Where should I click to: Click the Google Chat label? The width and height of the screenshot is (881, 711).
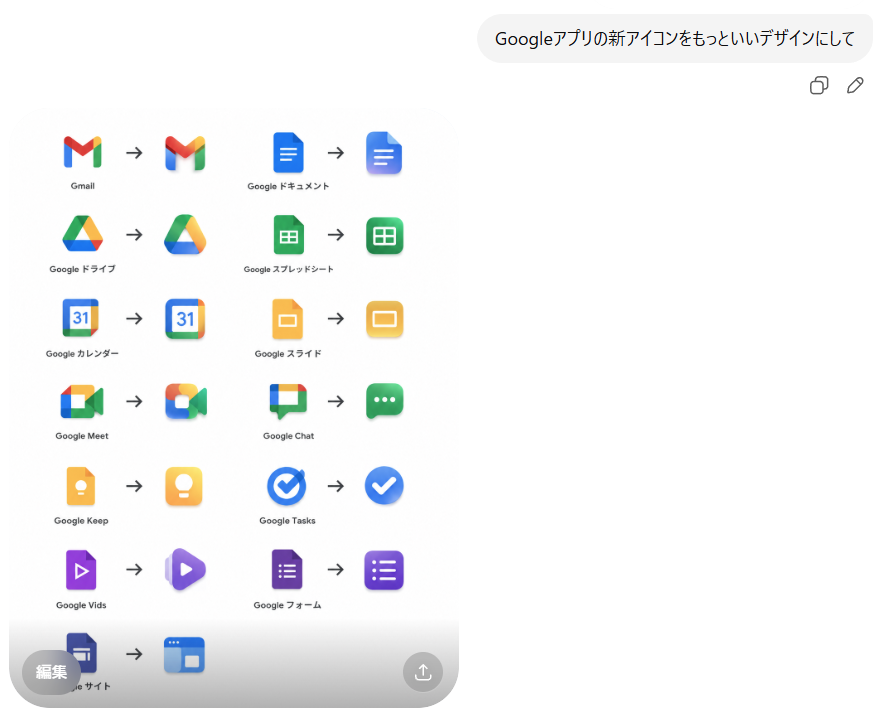tap(288, 436)
